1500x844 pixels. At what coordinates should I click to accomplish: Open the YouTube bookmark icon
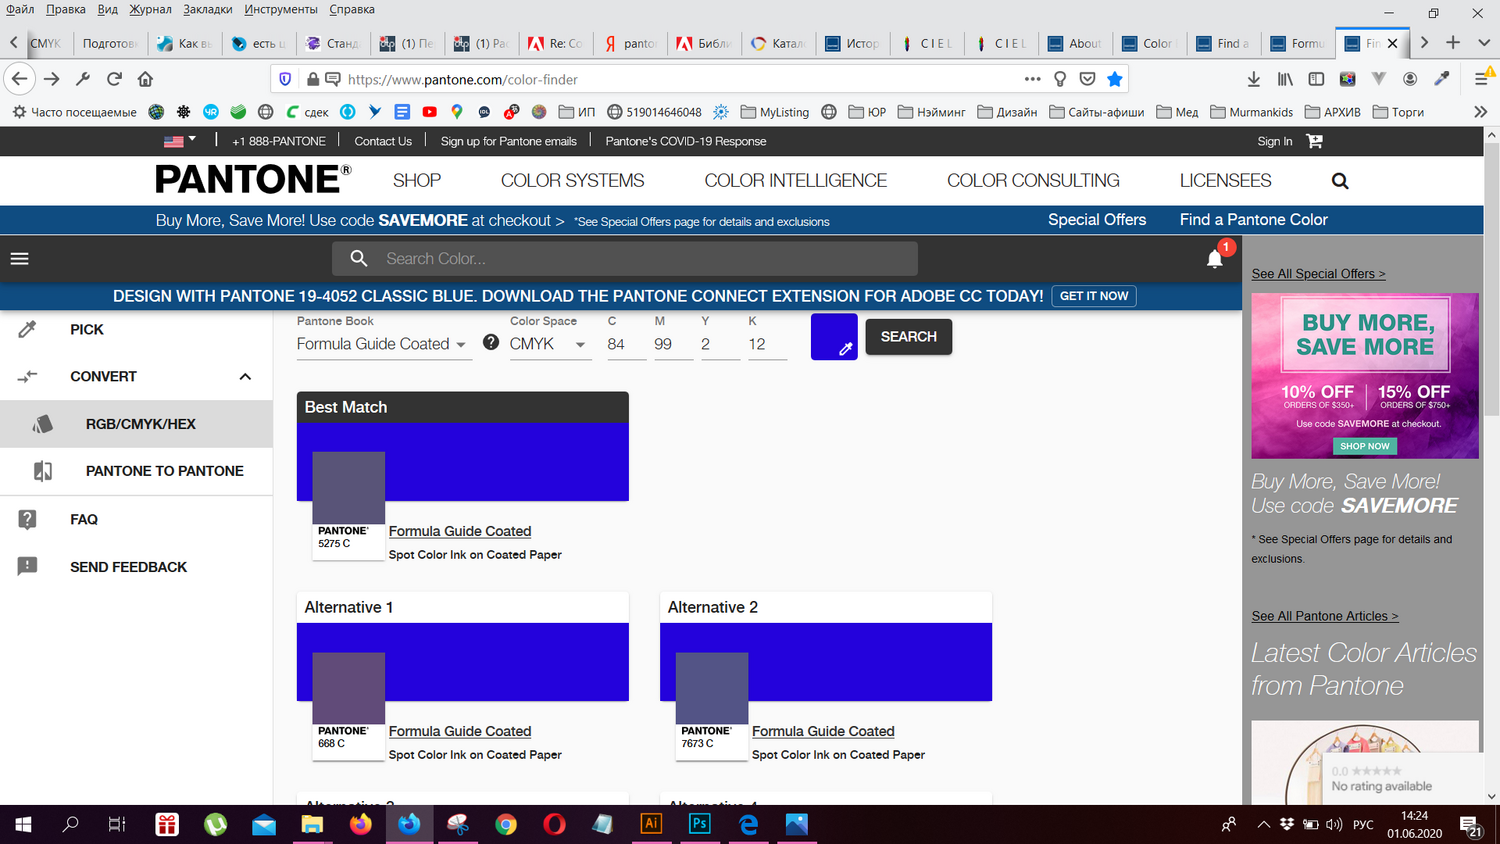pyautogui.click(x=429, y=112)
